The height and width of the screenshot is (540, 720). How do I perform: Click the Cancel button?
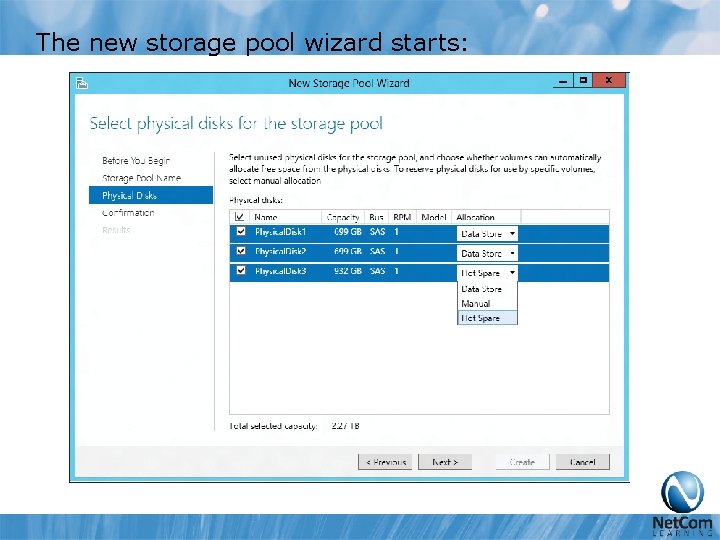[x=583, y=462]
